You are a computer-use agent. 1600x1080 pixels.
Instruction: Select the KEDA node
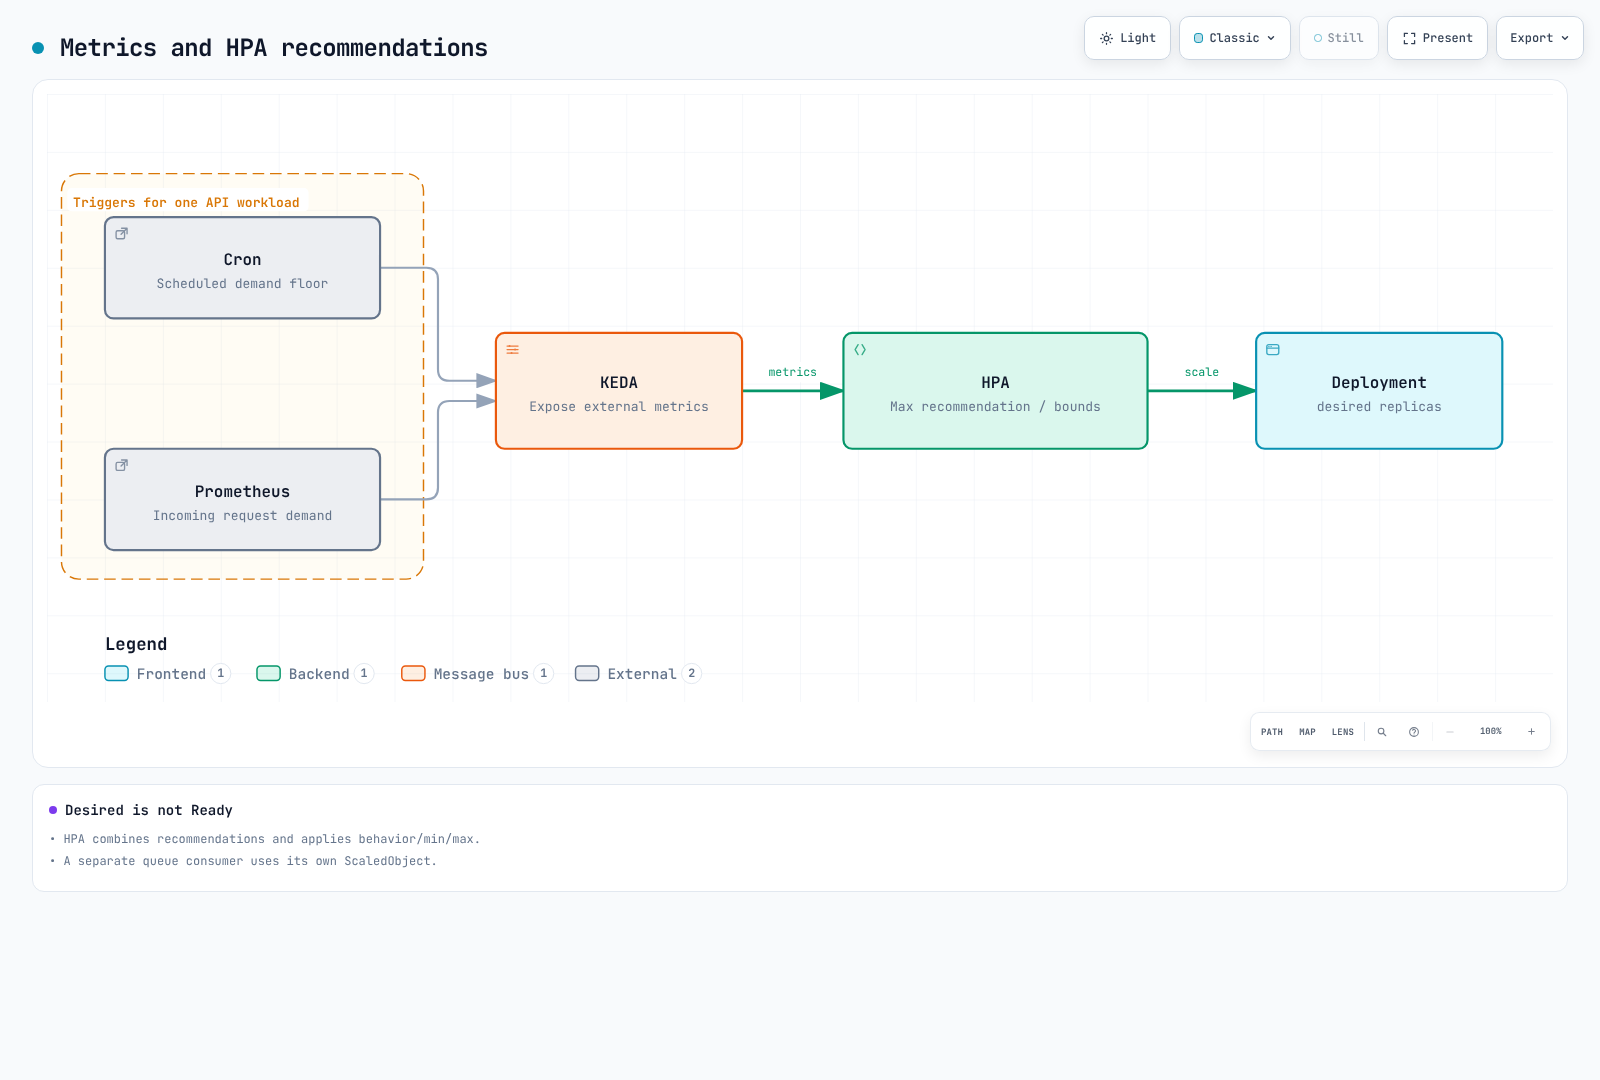619,391
